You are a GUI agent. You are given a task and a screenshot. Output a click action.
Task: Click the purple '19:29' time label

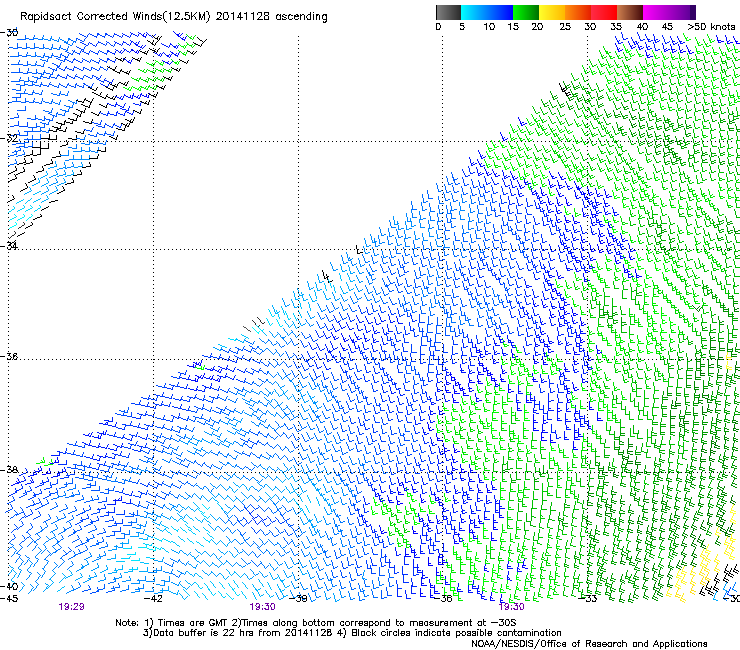(72, 607)
